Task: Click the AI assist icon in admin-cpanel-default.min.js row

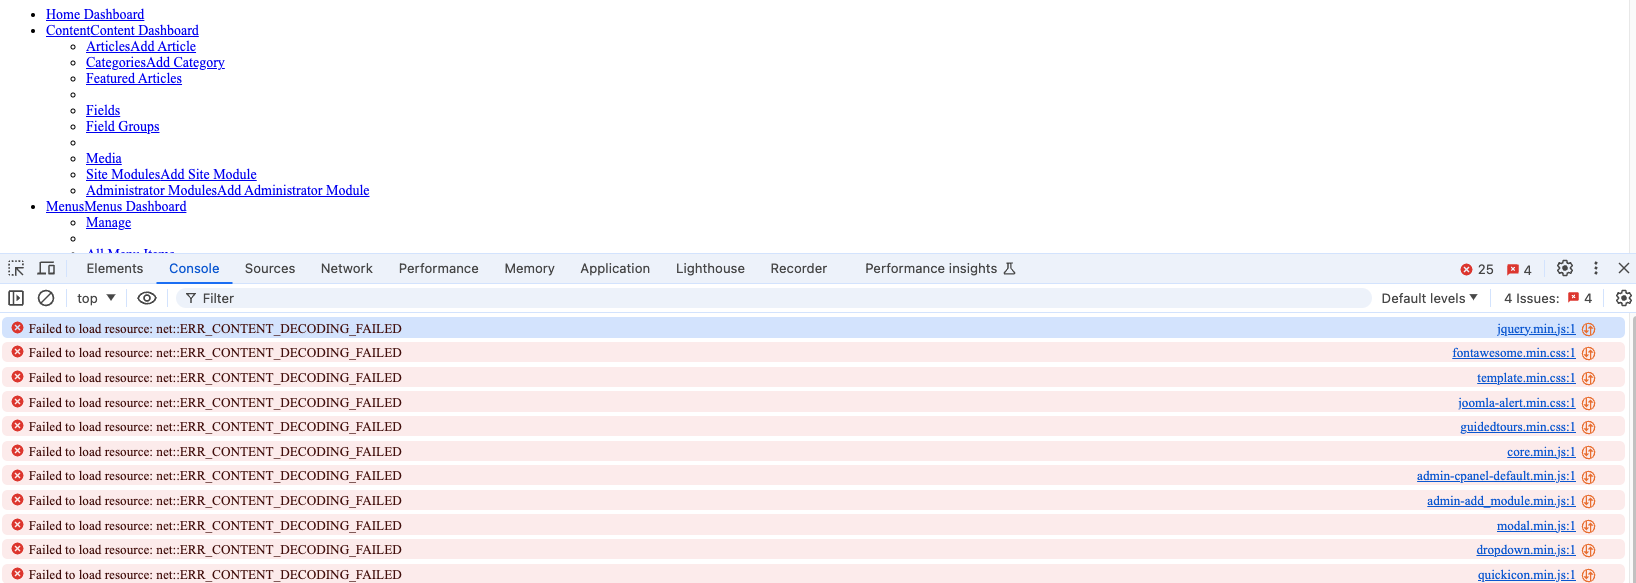Action: 1589,476
